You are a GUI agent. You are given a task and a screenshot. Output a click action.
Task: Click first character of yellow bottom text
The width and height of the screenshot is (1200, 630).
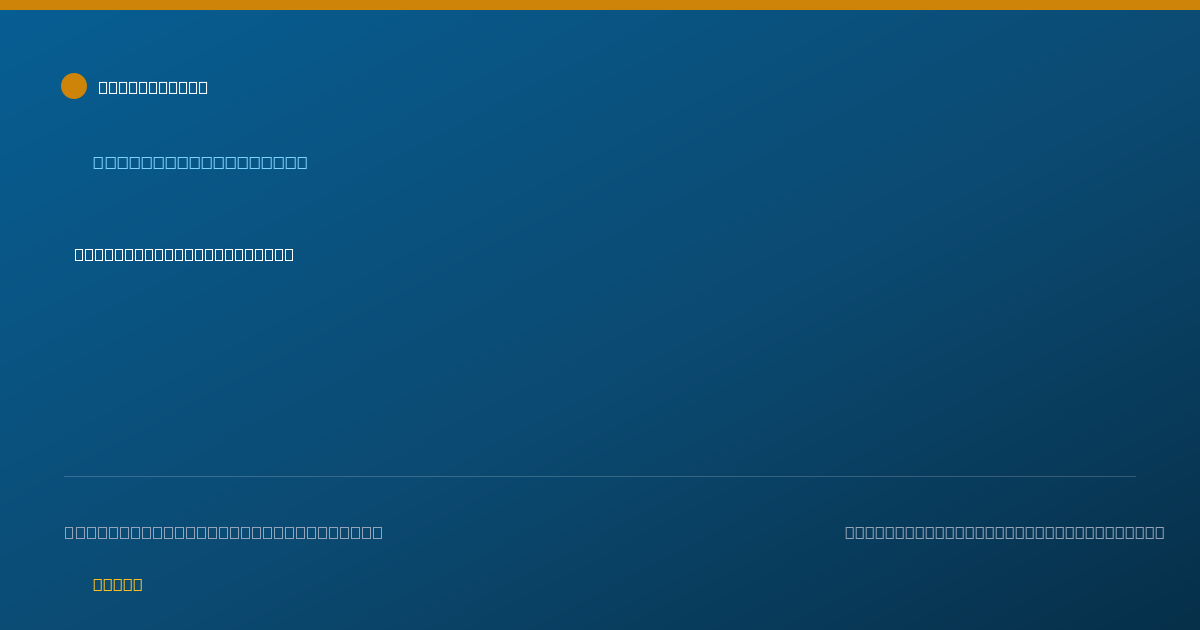tap(98, 584)
